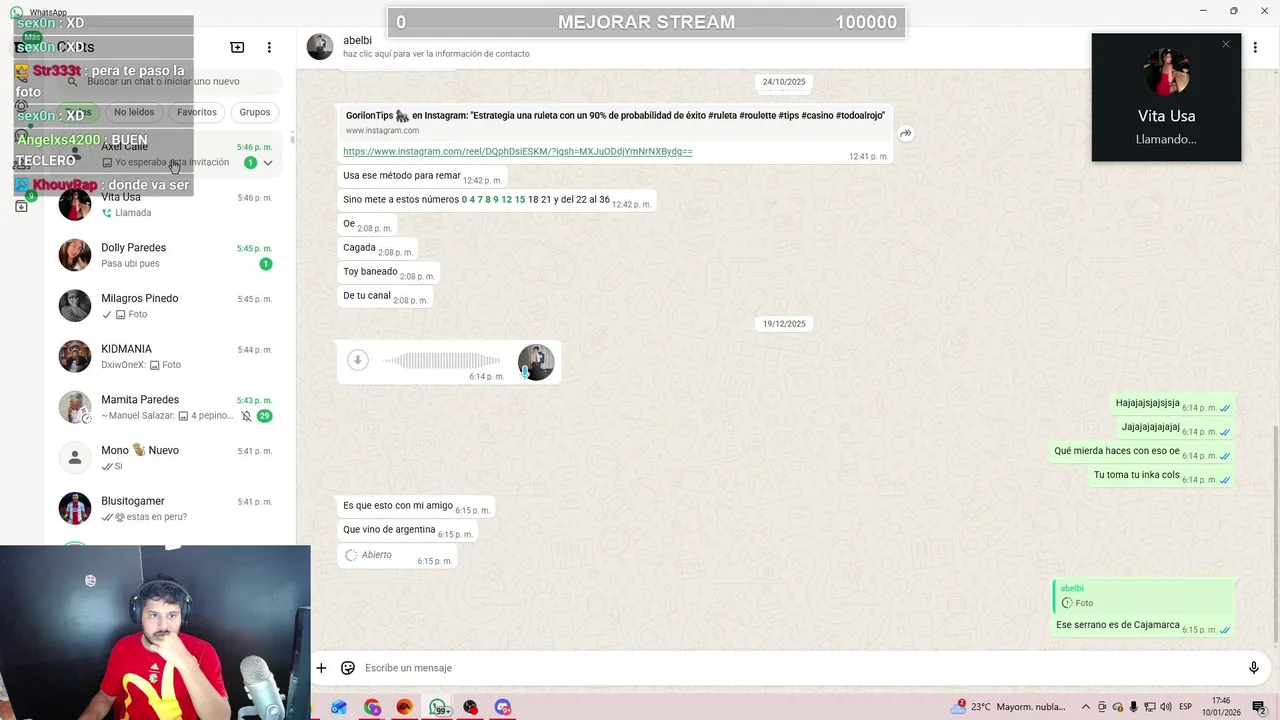Open the chat list three-dot menu

[x=269, y=47]
